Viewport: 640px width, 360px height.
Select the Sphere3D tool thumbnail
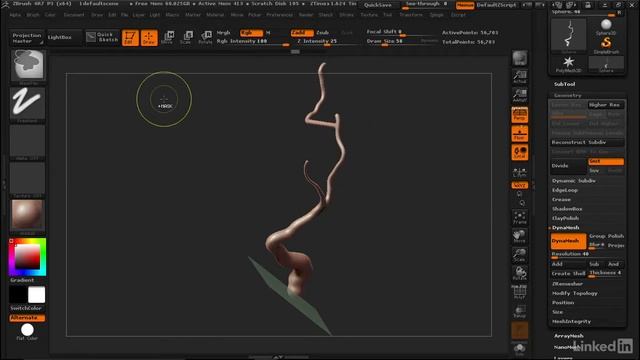pyautogui.click(x=606, y=27)
